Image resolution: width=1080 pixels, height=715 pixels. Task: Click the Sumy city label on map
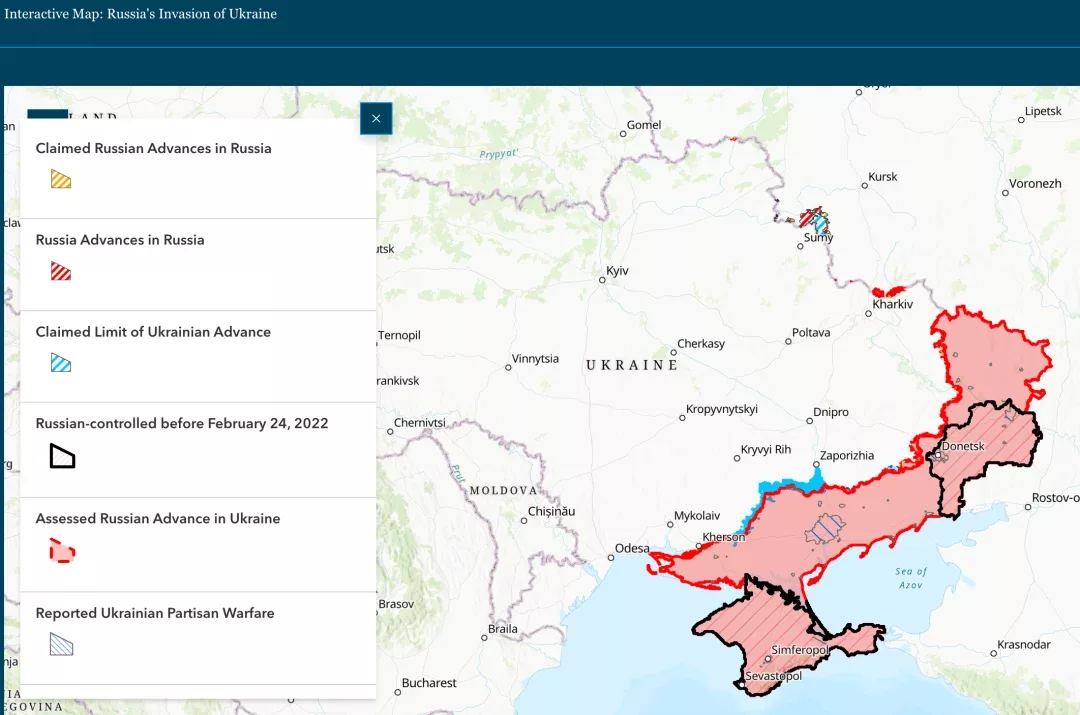tap(818, 238)
